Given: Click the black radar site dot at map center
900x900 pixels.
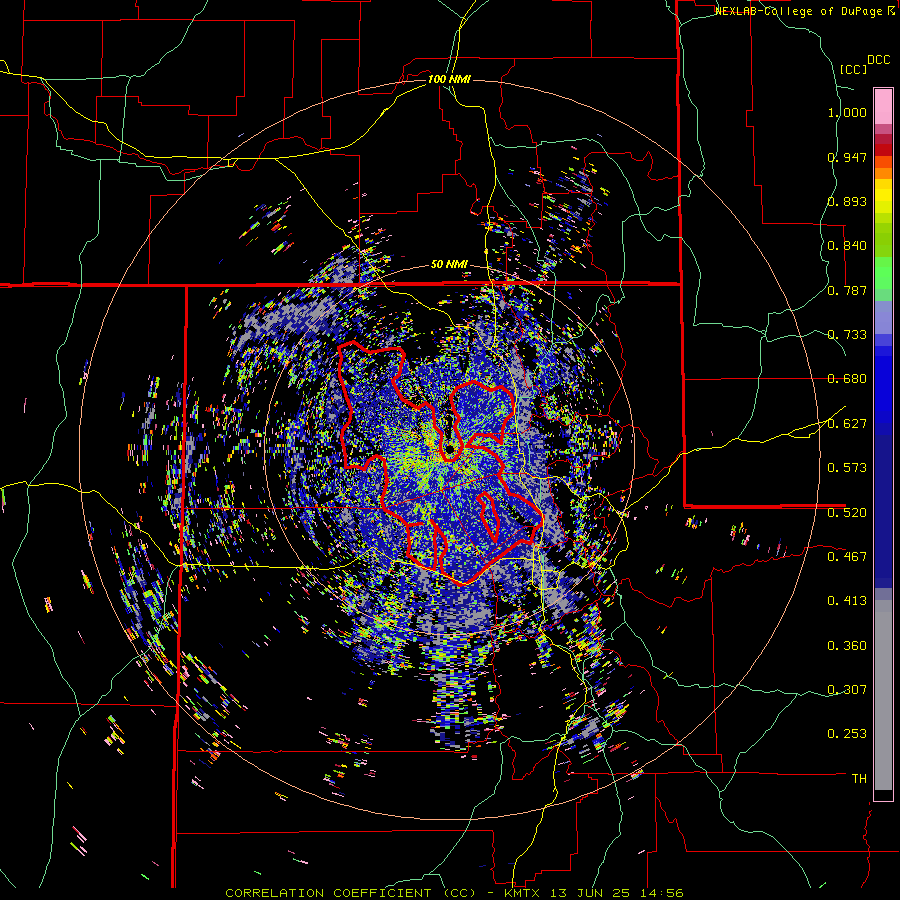Looking at the screenshot, I should [449, 449].
